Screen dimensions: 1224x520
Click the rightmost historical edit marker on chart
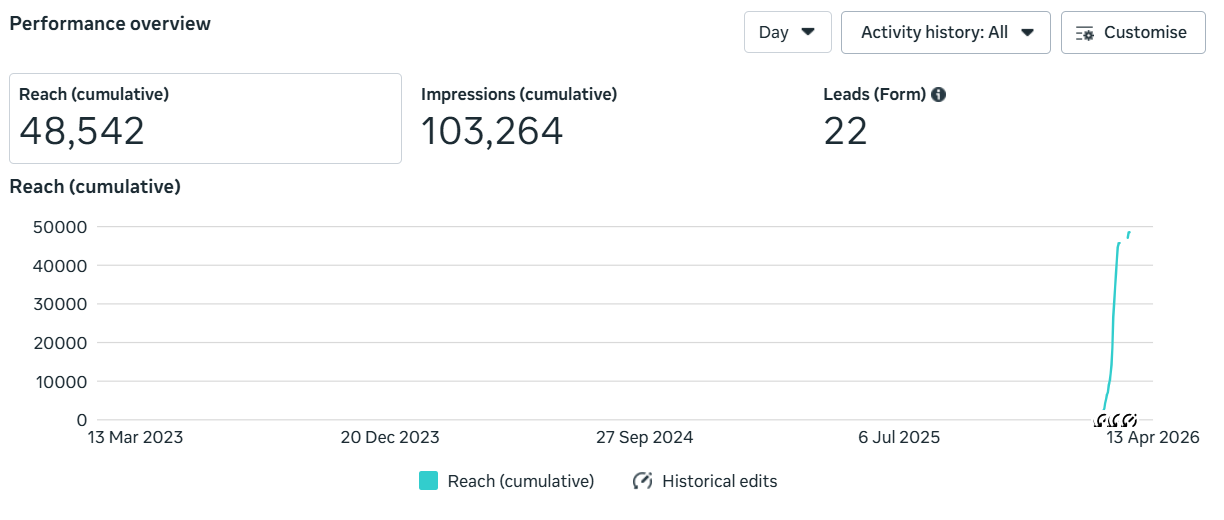point(1130,420)
